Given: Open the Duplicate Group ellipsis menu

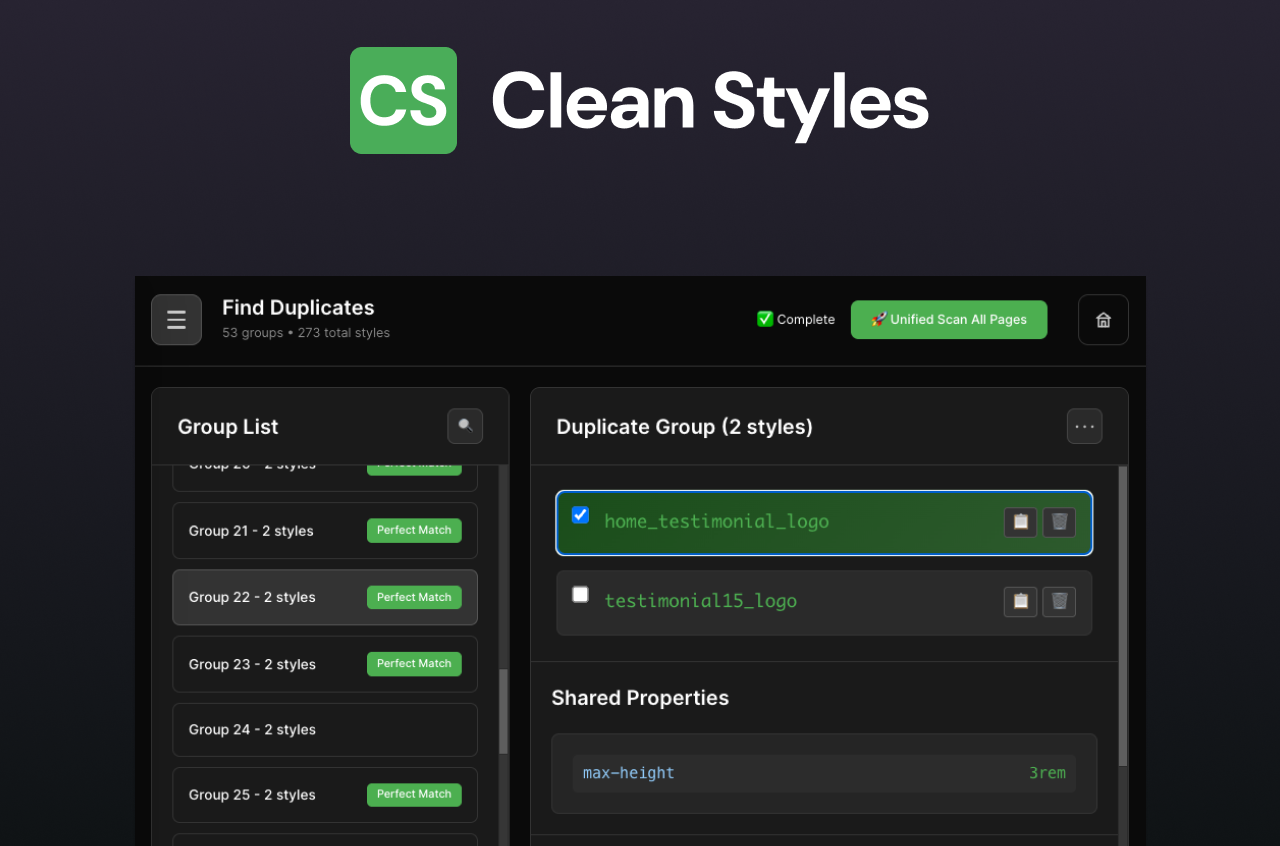Looking at the screenshot, I should pyautogui.click(x=1085, y=426).
